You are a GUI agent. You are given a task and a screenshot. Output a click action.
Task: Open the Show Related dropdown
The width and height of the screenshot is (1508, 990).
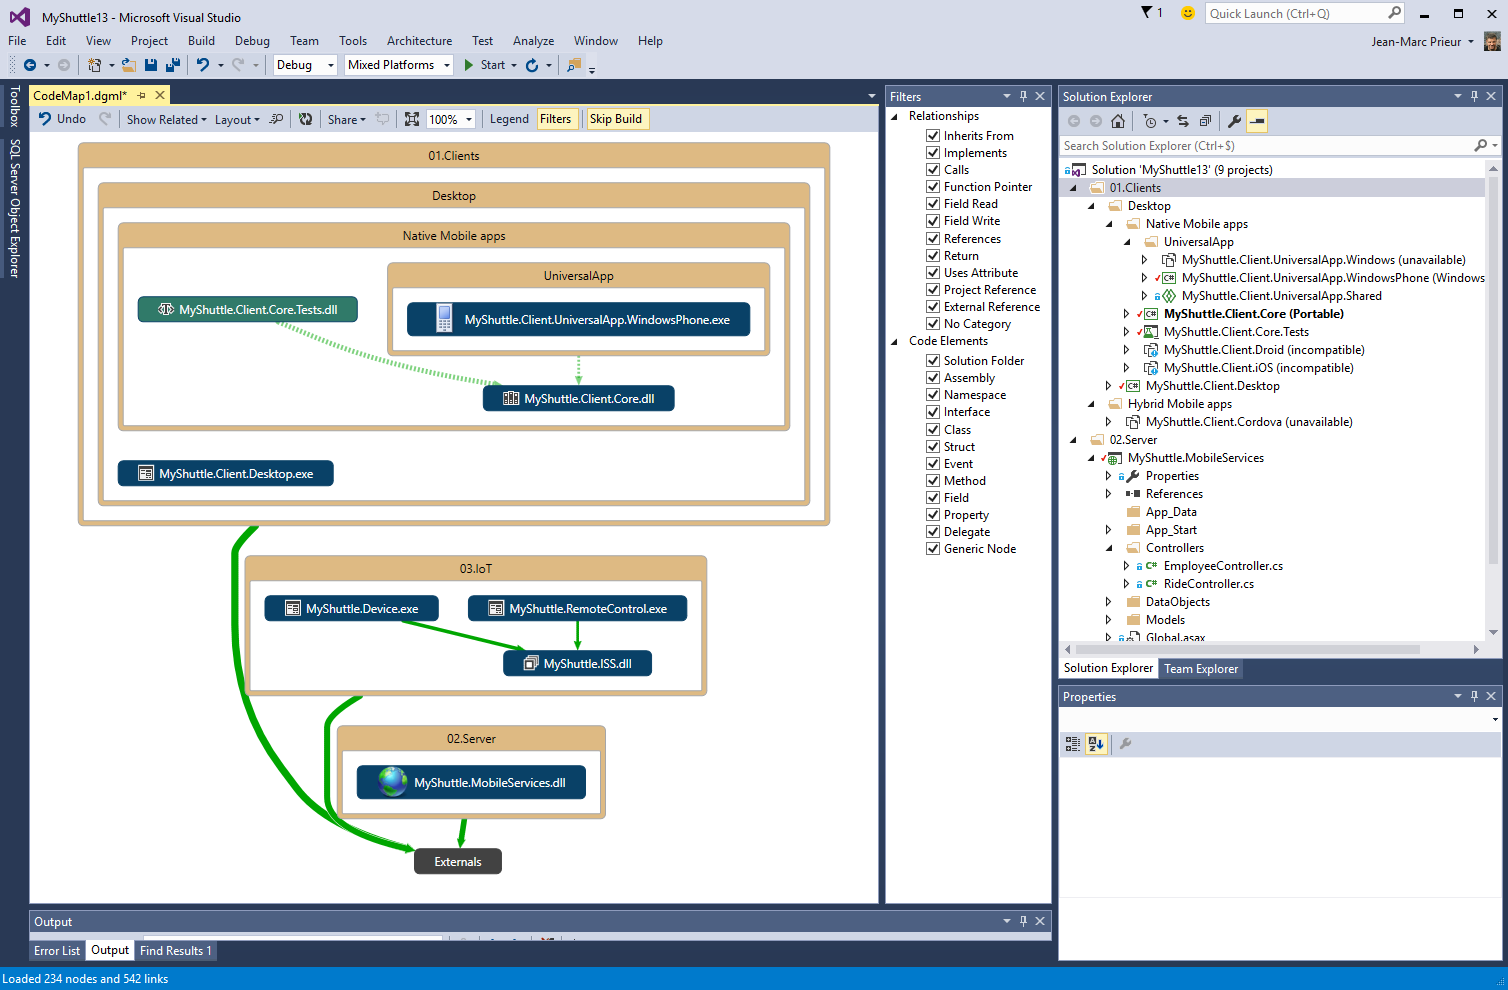pos(162,118)
